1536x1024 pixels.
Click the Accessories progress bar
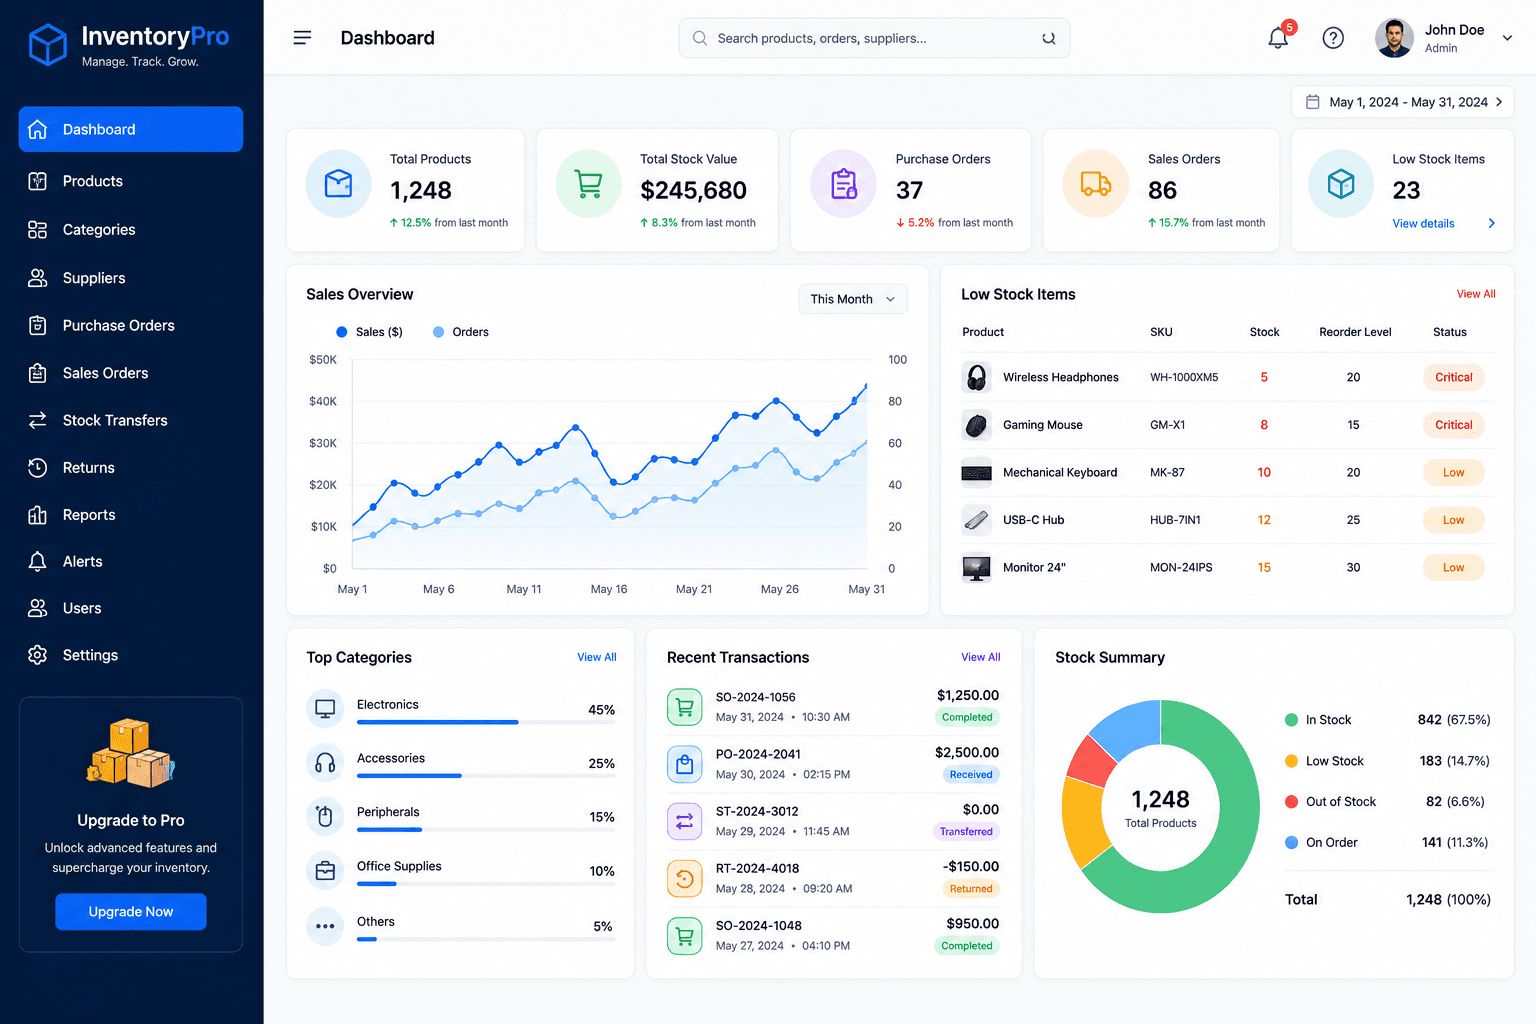coord(486,776)
